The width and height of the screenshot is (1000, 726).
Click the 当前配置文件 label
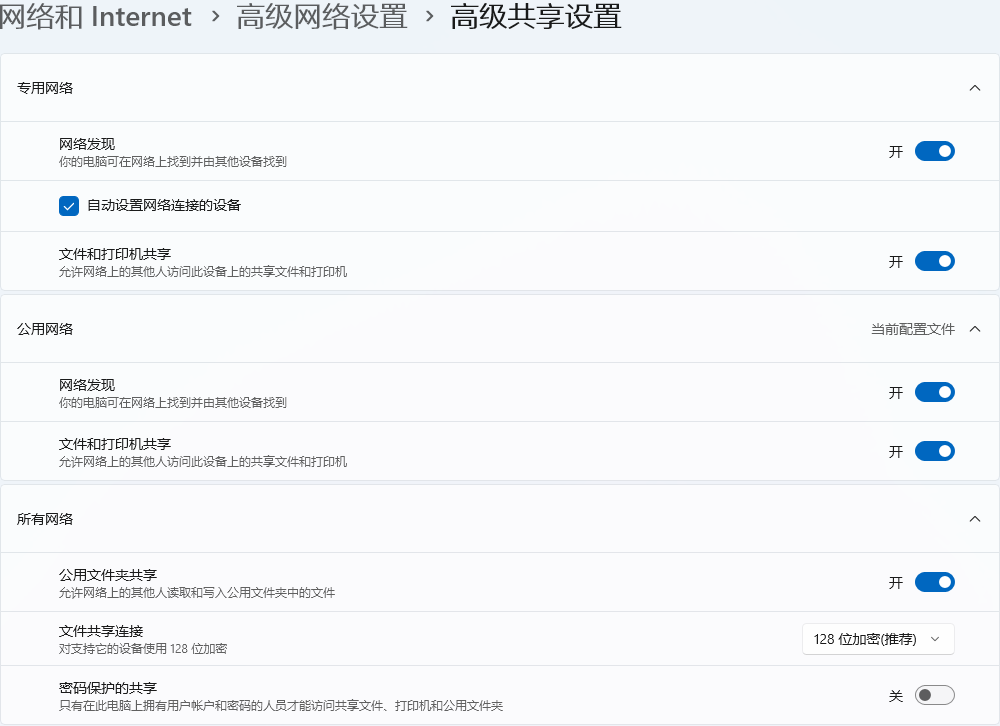(912, 329)
